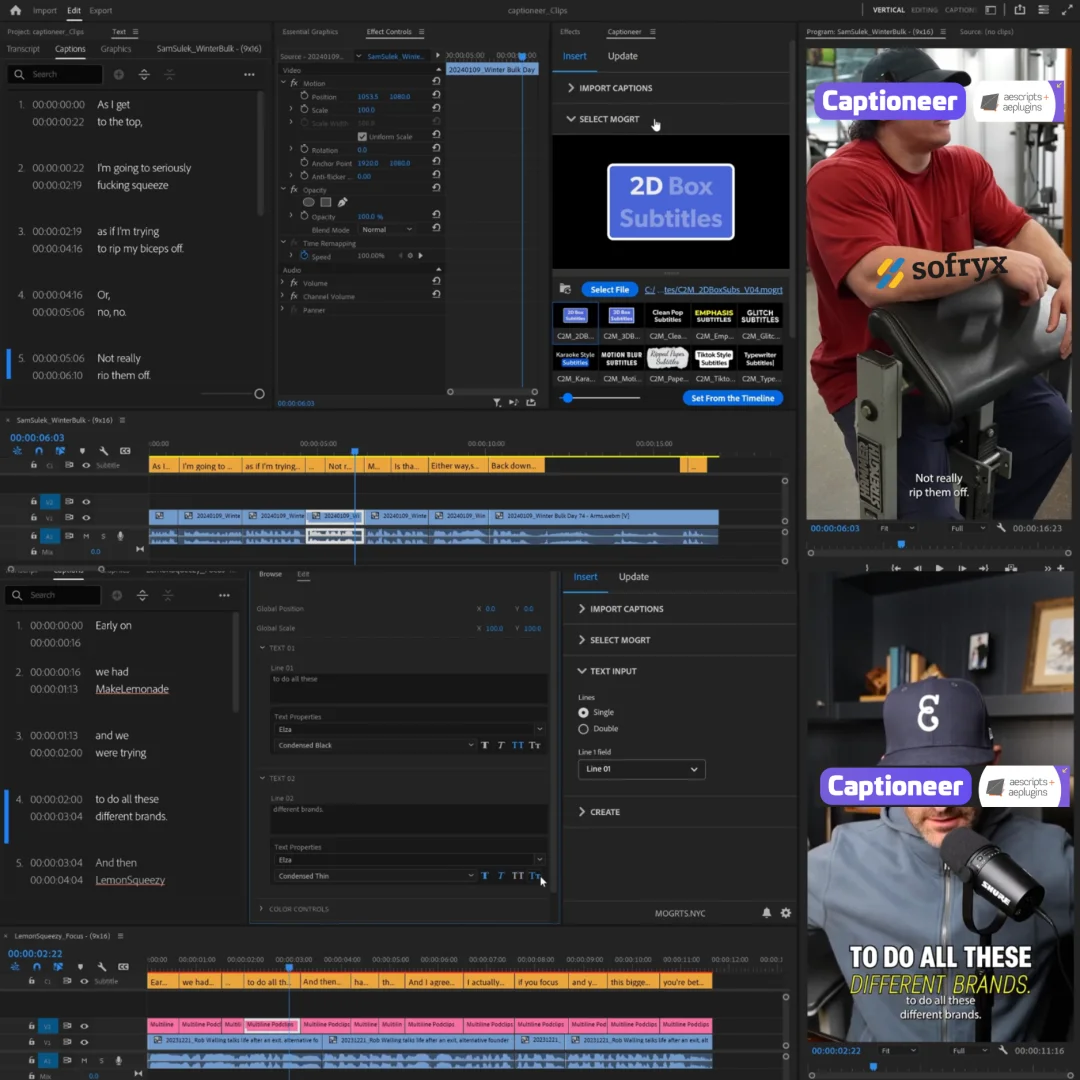Click the Captioneer notification bell icon
This screenshot has width=1080, height=1080.
tap(767, 913)
